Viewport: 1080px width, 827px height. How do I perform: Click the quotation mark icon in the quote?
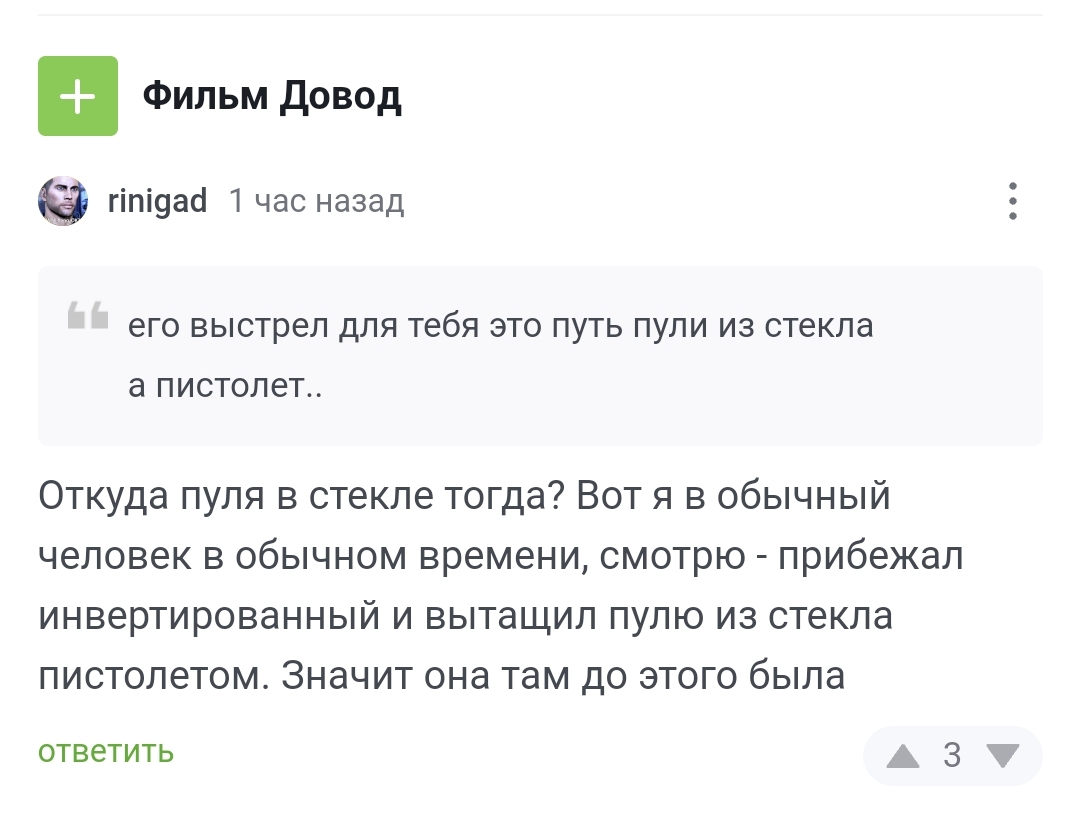(88, 316)
